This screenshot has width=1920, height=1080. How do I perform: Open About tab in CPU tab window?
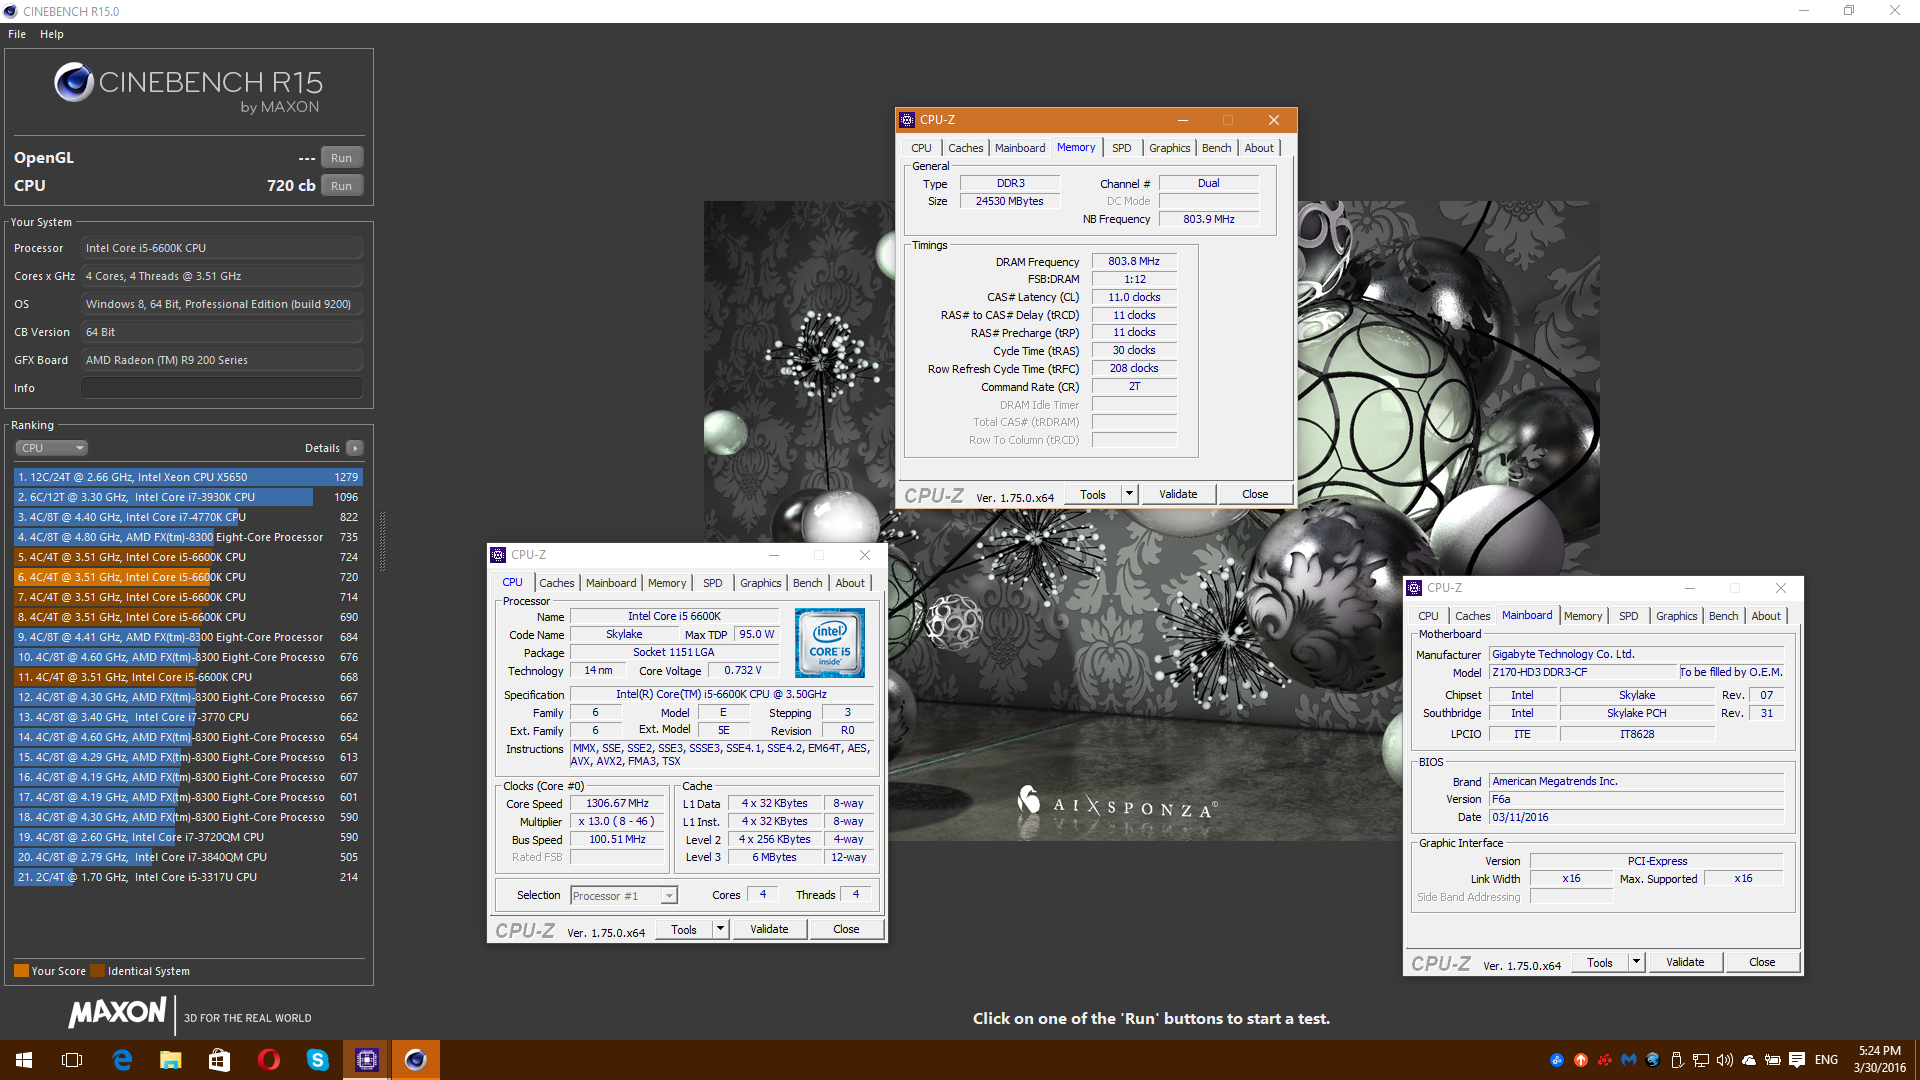(x=850, y=583)
